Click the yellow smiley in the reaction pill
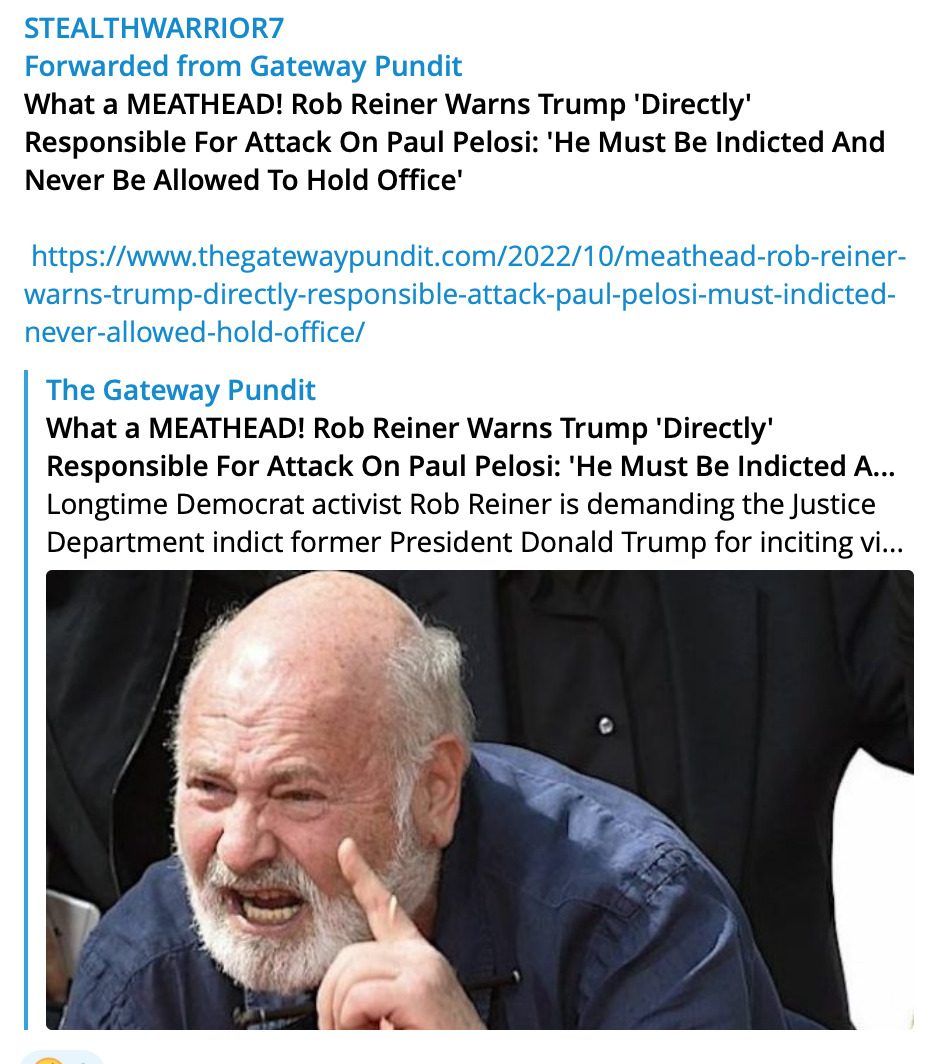934x1064 pixels. point(49,1059)
